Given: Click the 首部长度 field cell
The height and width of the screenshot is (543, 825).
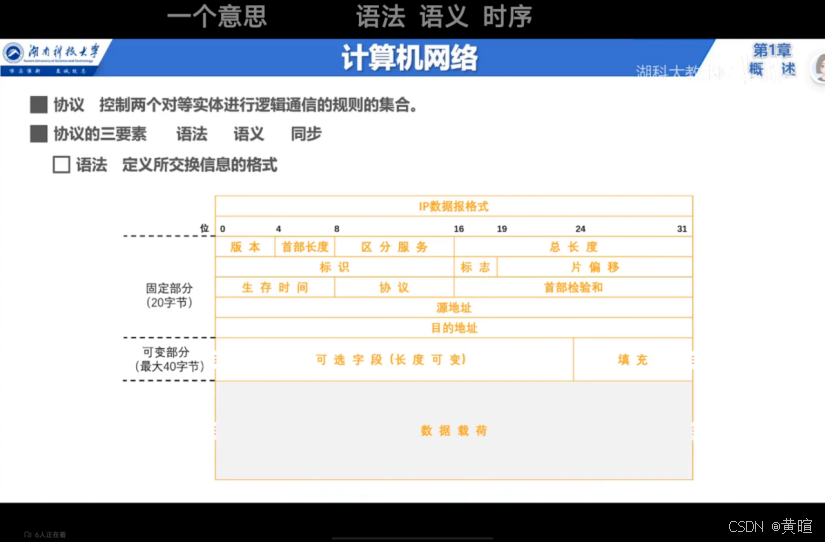Looking at the screenshot, I should click(x=305, y=247).
